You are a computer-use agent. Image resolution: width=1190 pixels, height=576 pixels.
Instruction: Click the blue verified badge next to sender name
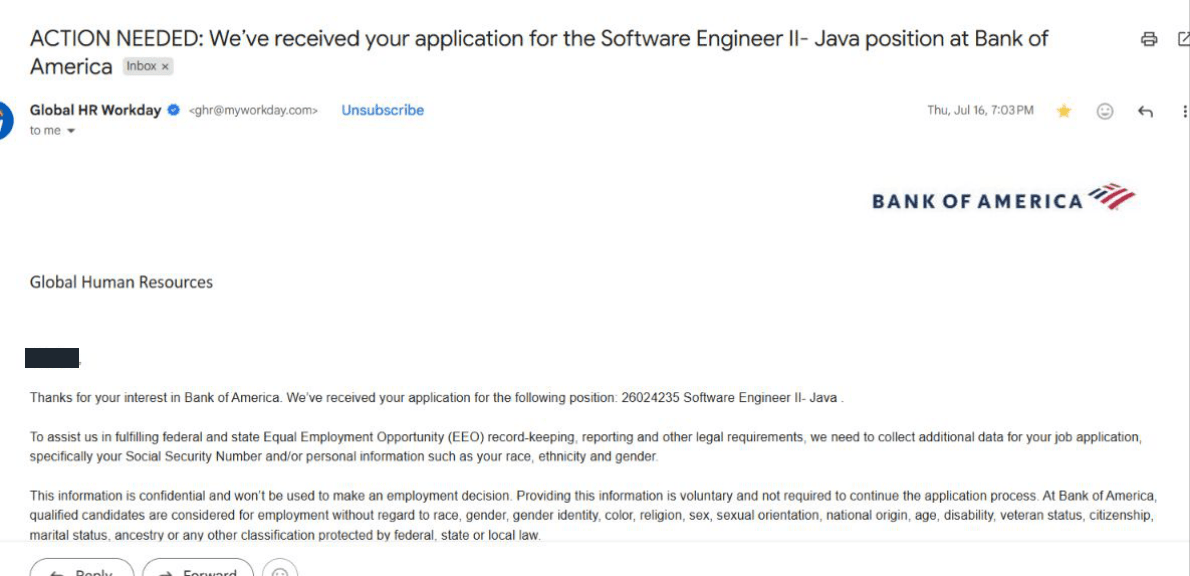click(x=173, y=110)
